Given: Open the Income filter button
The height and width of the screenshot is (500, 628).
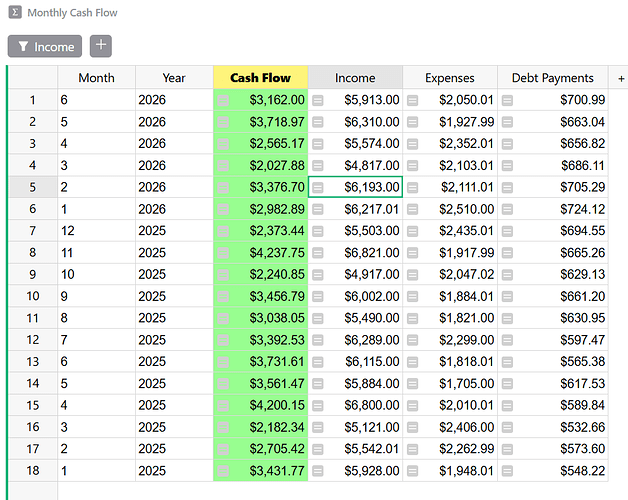Looking at the screenshot, I should (45, 46).
